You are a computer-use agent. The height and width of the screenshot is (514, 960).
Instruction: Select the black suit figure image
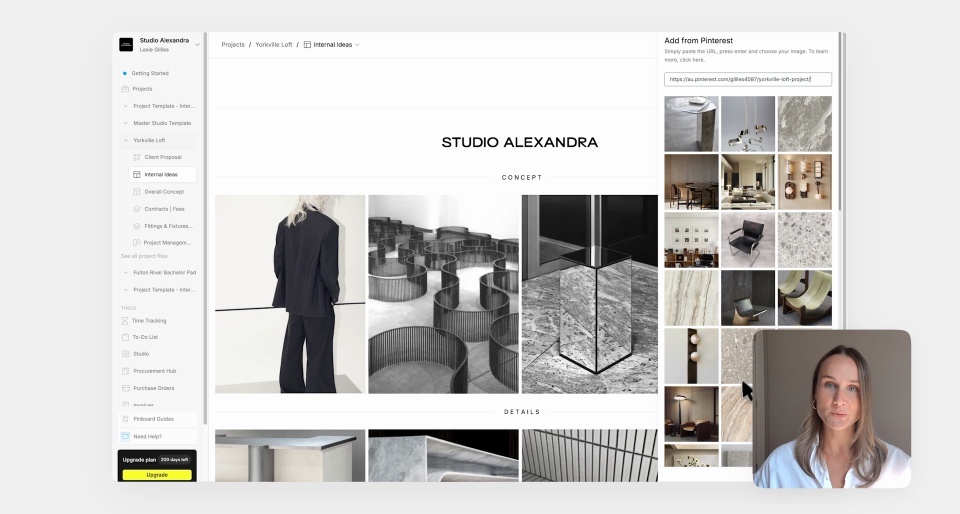(290, 294)
